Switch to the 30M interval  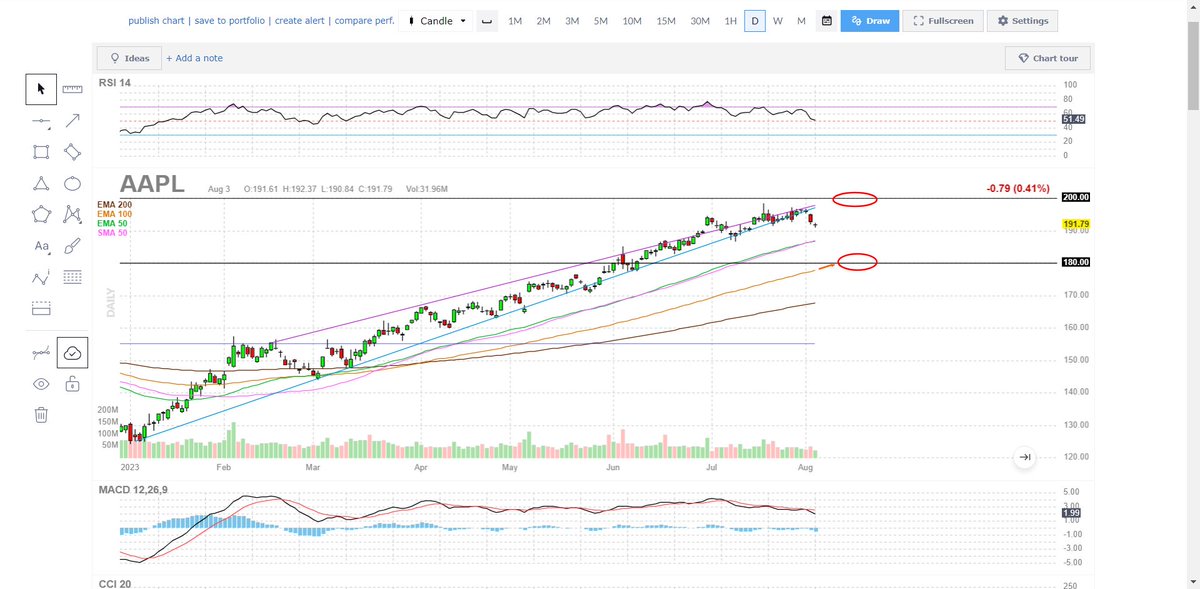point(700,21)
